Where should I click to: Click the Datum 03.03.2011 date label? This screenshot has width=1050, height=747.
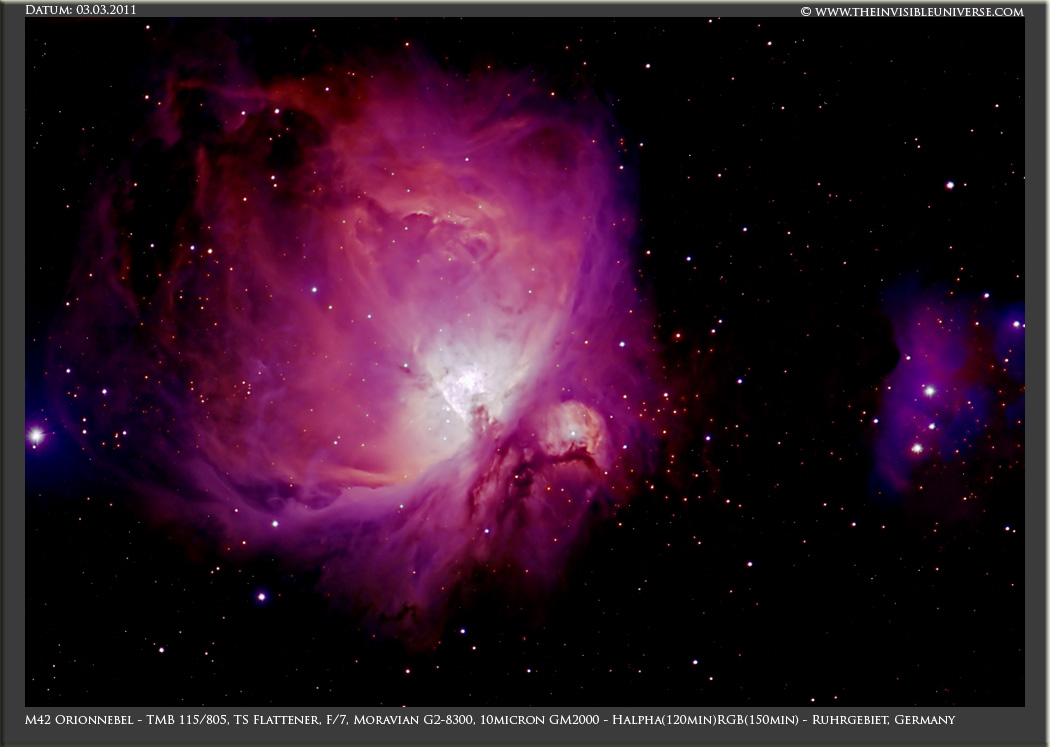[x=80, y=10]
